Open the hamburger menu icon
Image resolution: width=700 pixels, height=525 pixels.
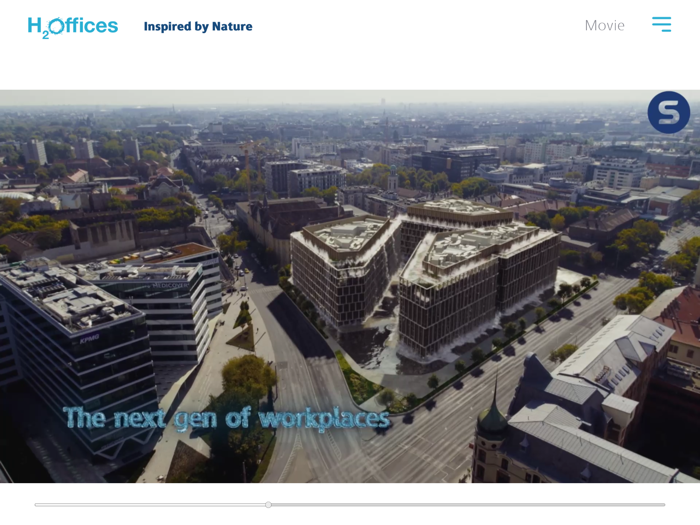(661, 24)
